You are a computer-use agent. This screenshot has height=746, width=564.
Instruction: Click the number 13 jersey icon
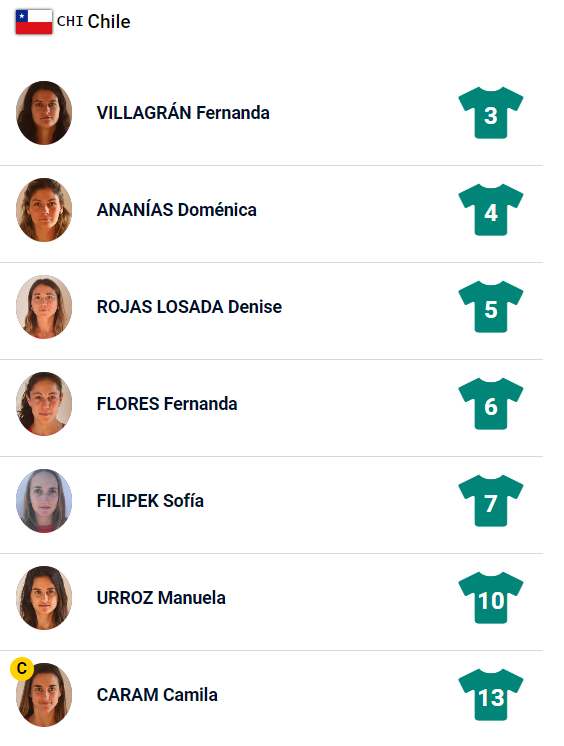tap(491, 695)
